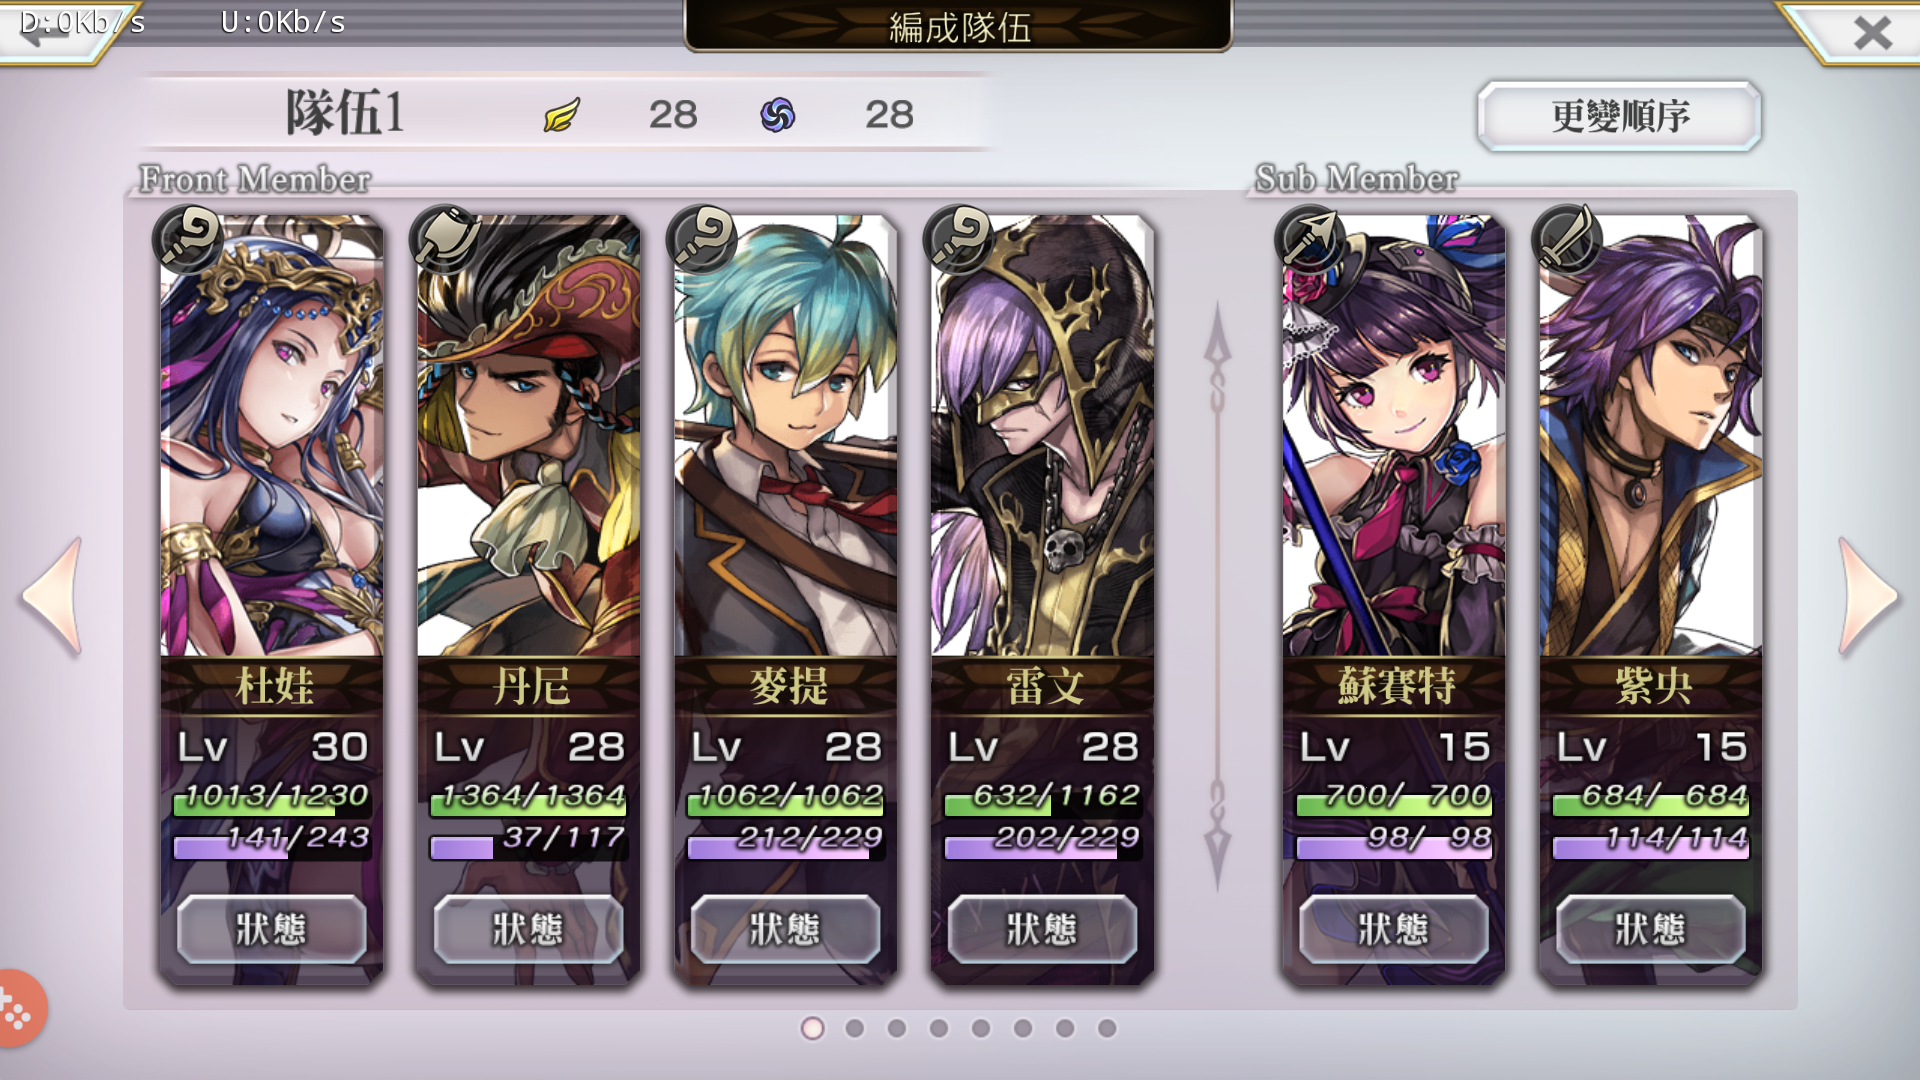Image resolution: width=1920 pixels, height=1080 pixels.
Task: Click the spear weapon icon on 蘇賽特's card
Action: [1310, 240]
